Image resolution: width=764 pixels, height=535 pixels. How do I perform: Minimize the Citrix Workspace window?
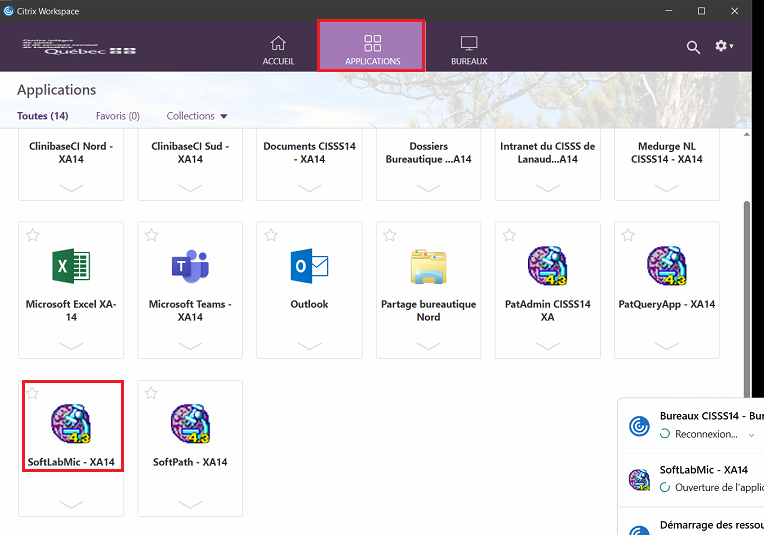click(669, 11)
